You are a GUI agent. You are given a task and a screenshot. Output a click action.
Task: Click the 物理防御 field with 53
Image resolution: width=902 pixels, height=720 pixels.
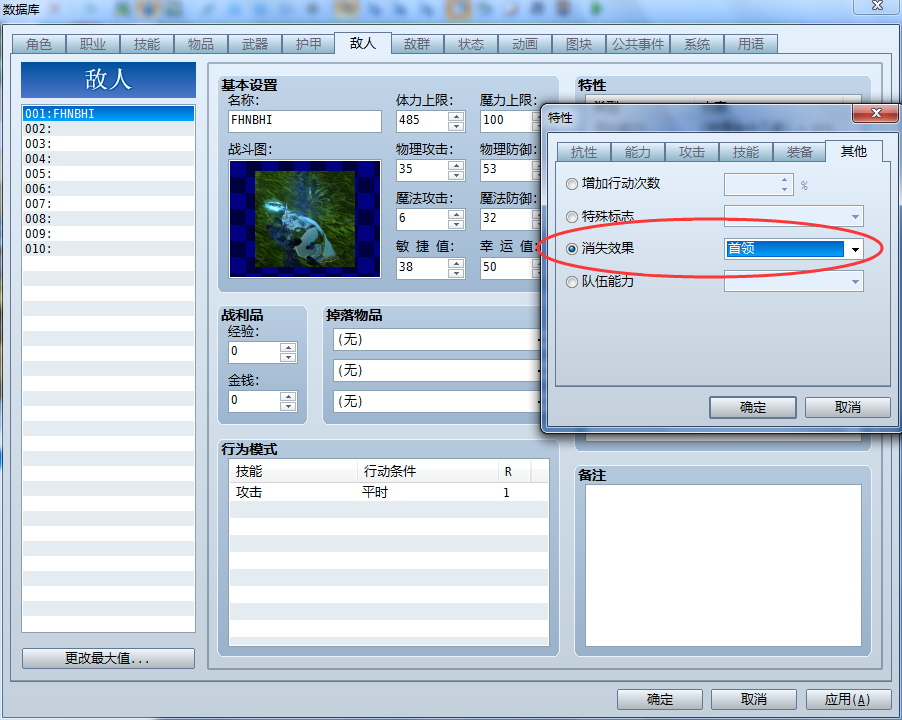pyautogui.click(x=506, y=170)
